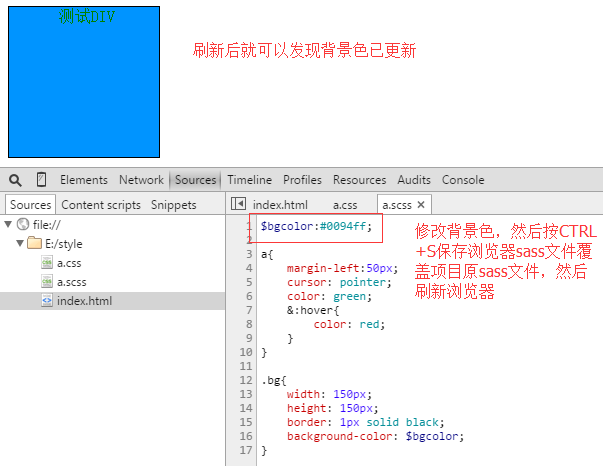Switch to the Content scripts tab
This screenshot has width=603, height=466.
tap(101, 205)
